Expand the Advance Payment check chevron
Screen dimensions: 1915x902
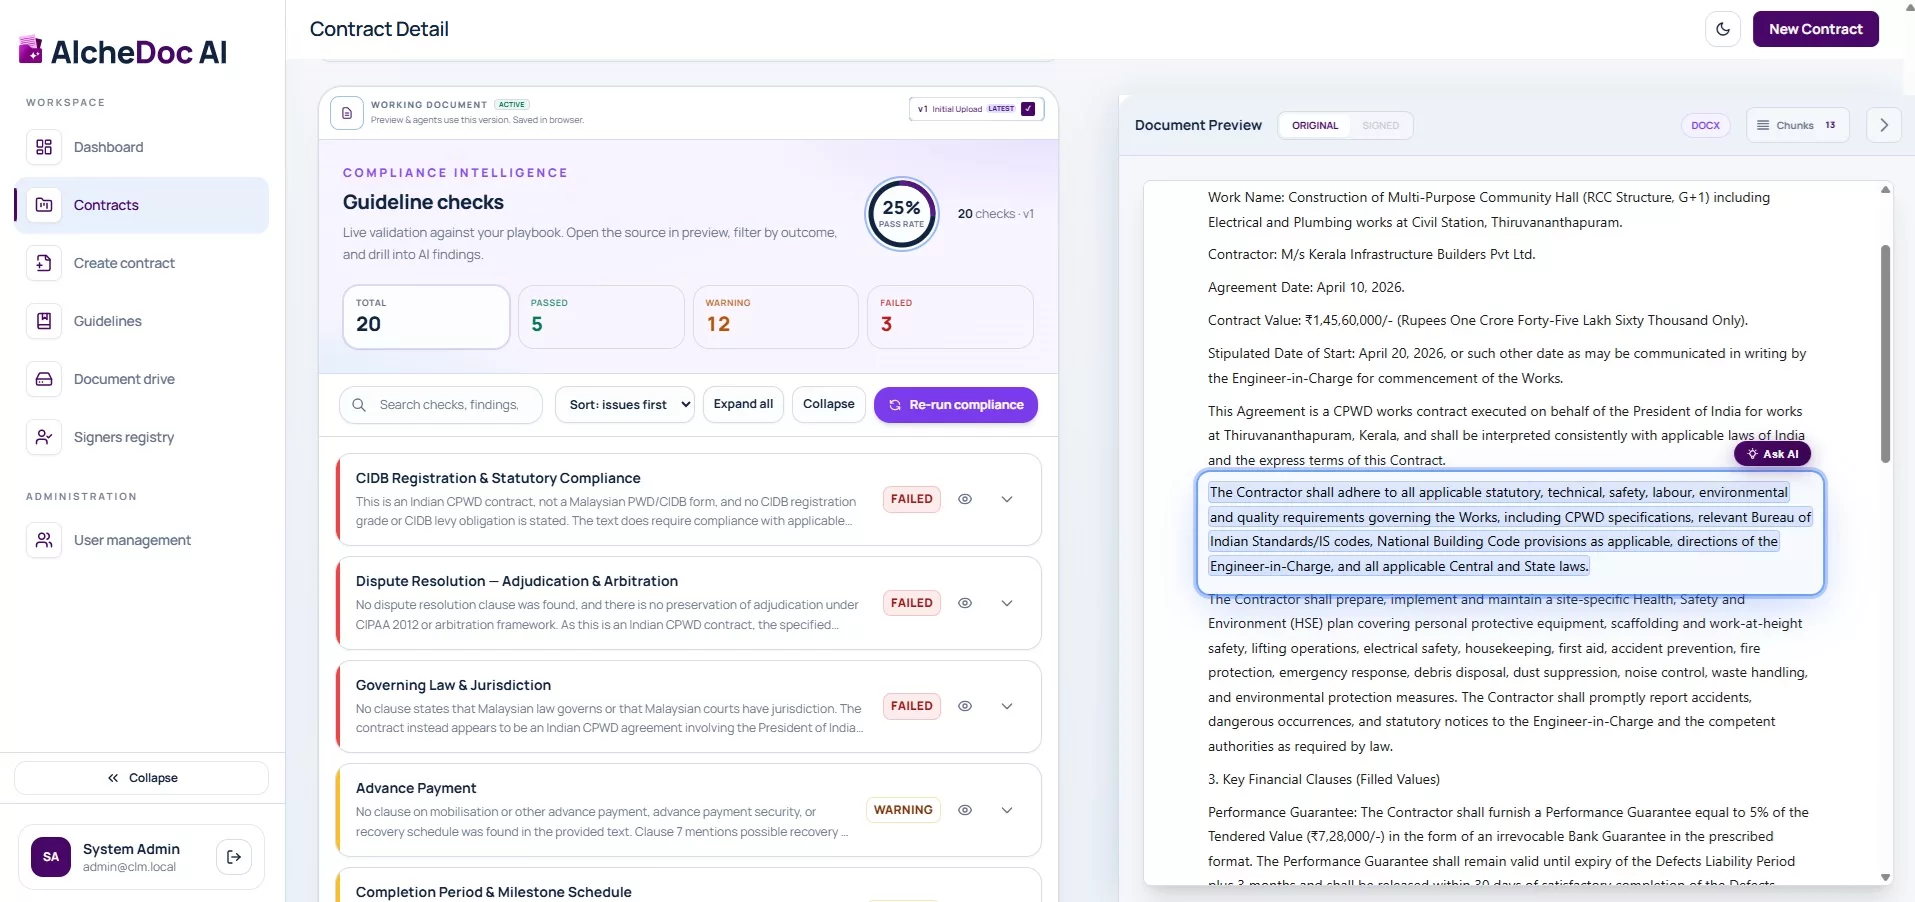click(x=1007, y=810)
